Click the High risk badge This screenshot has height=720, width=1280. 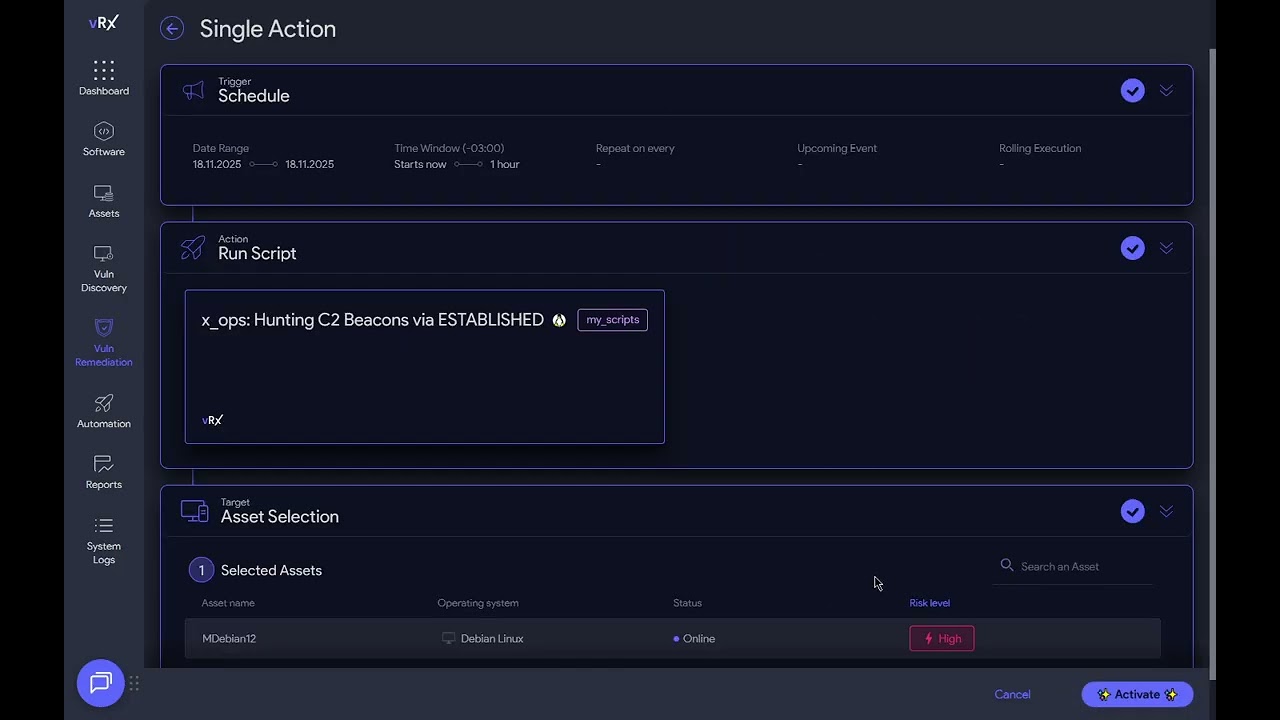[x=941, y=638]
